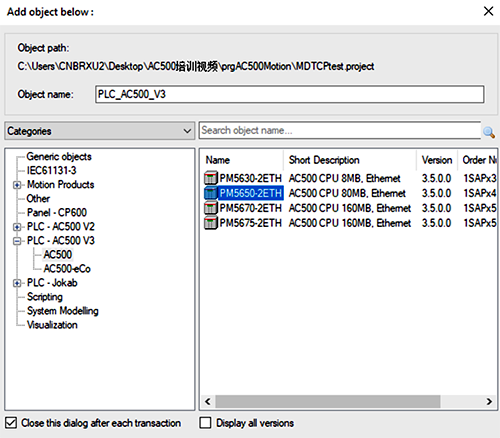Click the Object name text field
This screenshot has height=438, width=500.
coord(289,94)
